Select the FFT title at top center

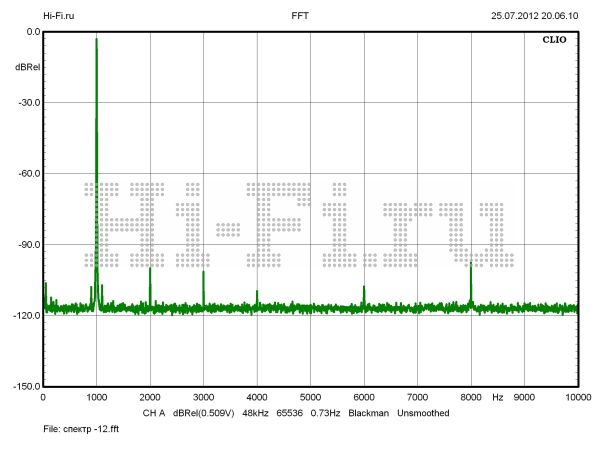tap(300, 16)
